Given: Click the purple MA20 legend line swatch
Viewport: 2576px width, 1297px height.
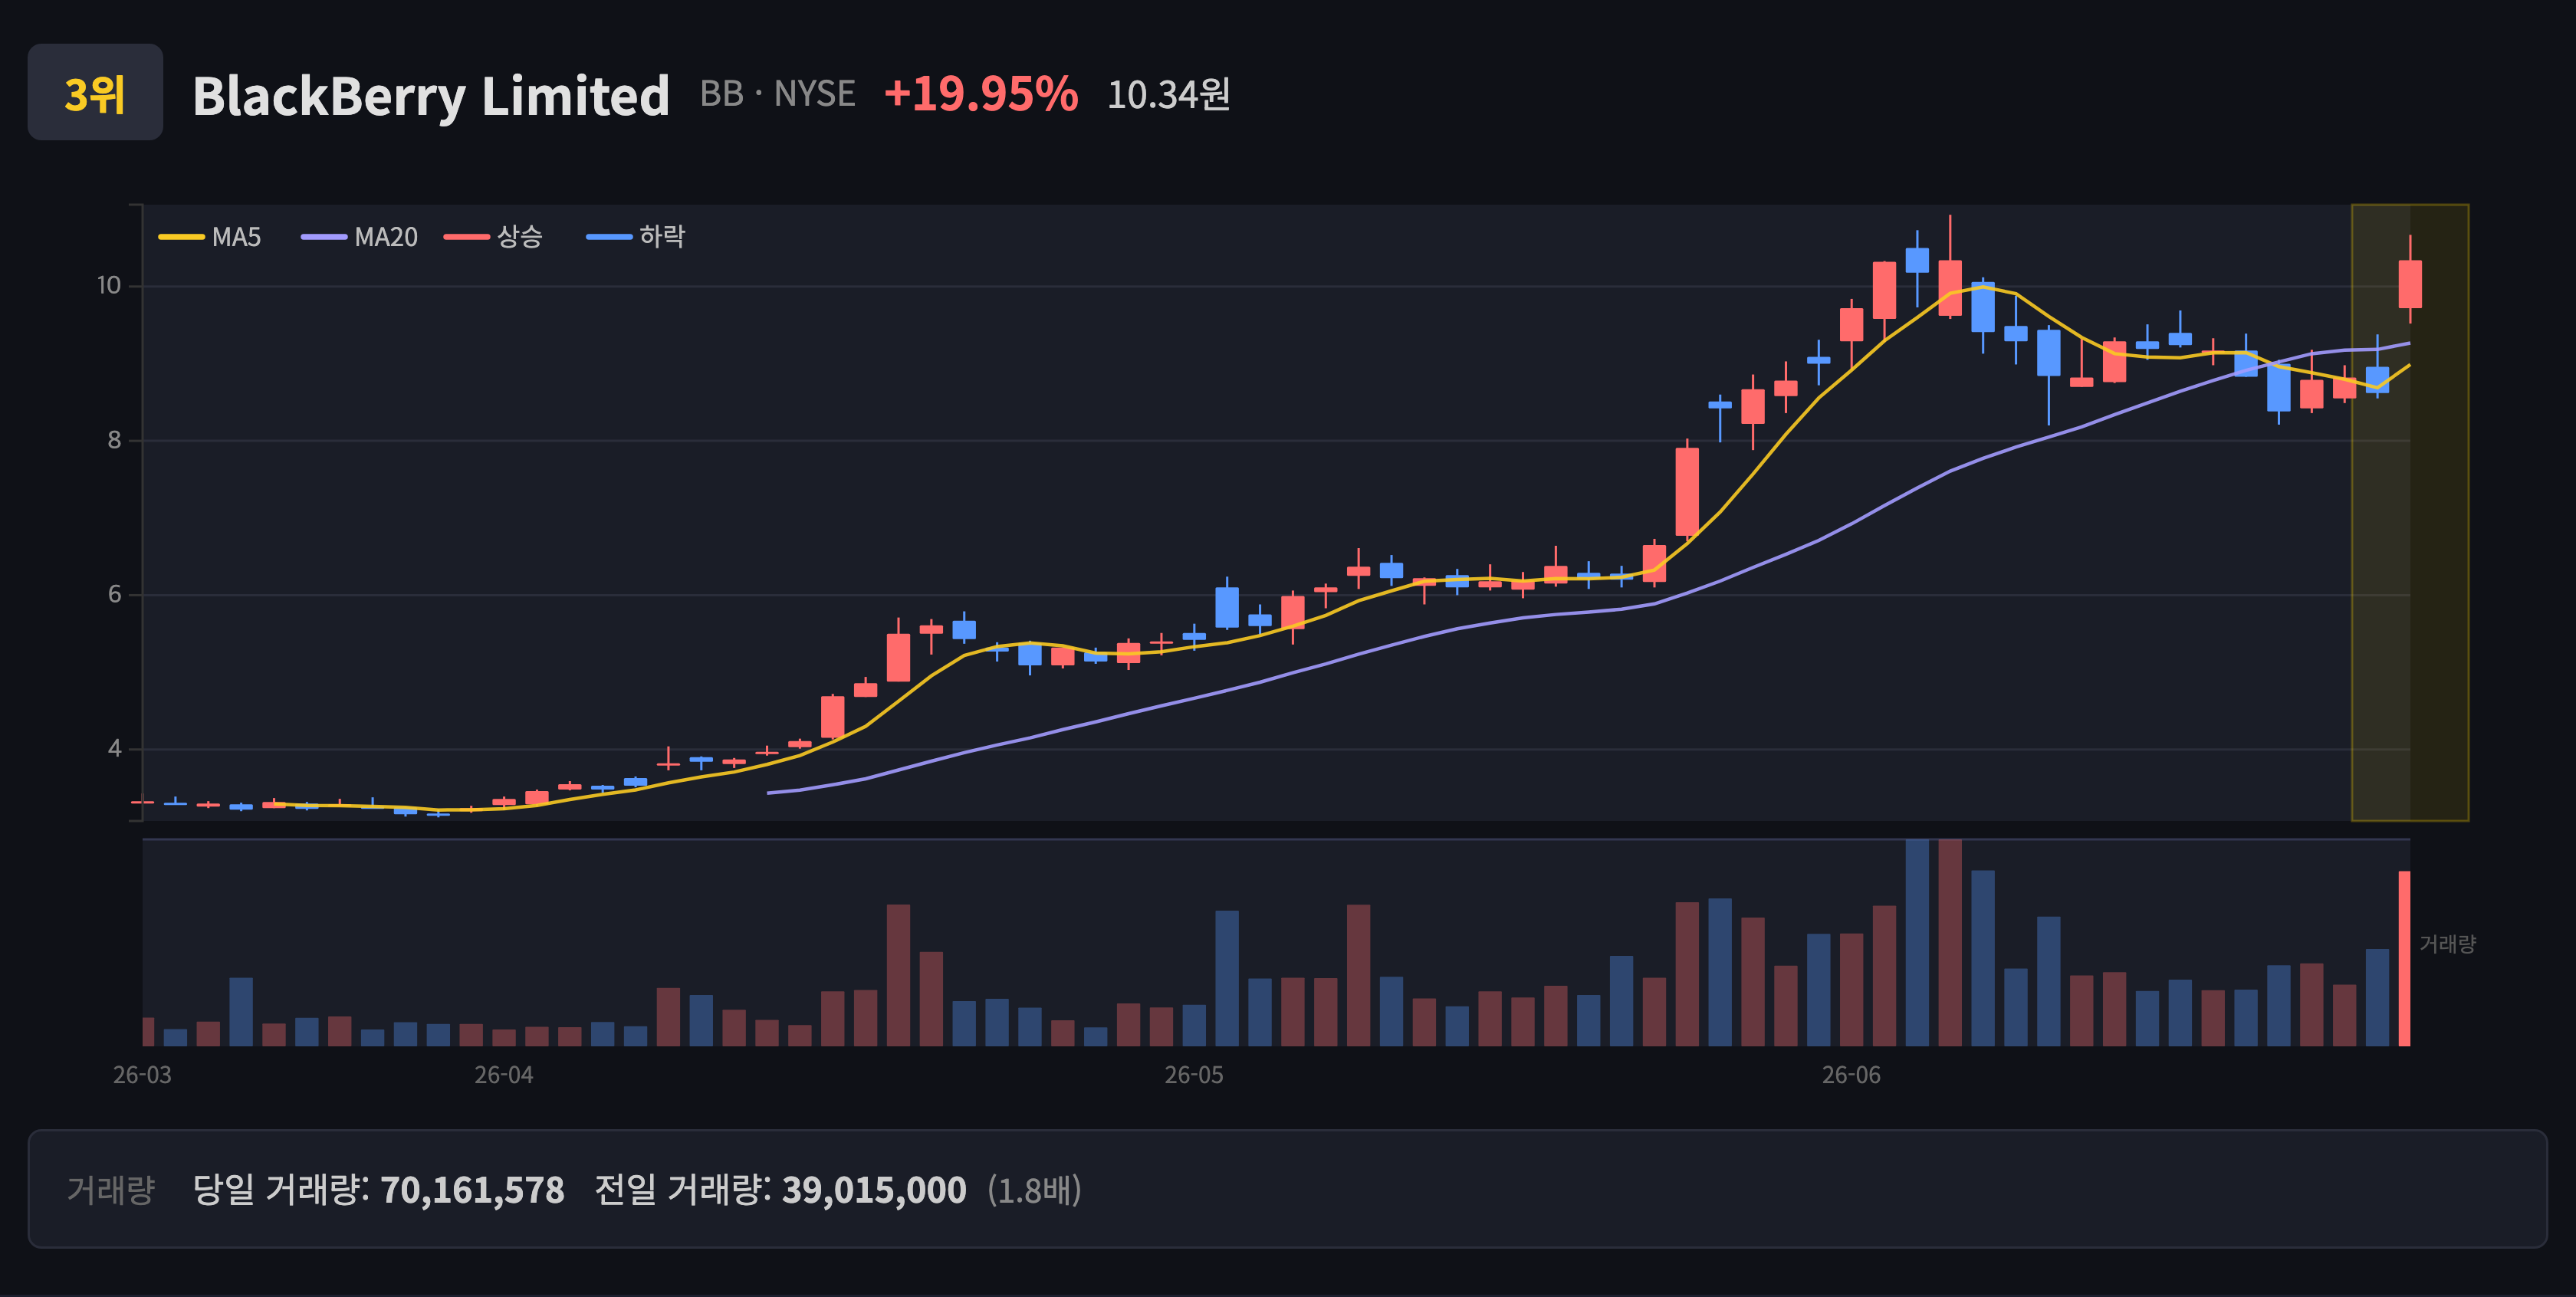Looking at the screenshot, I should point(324,237).
